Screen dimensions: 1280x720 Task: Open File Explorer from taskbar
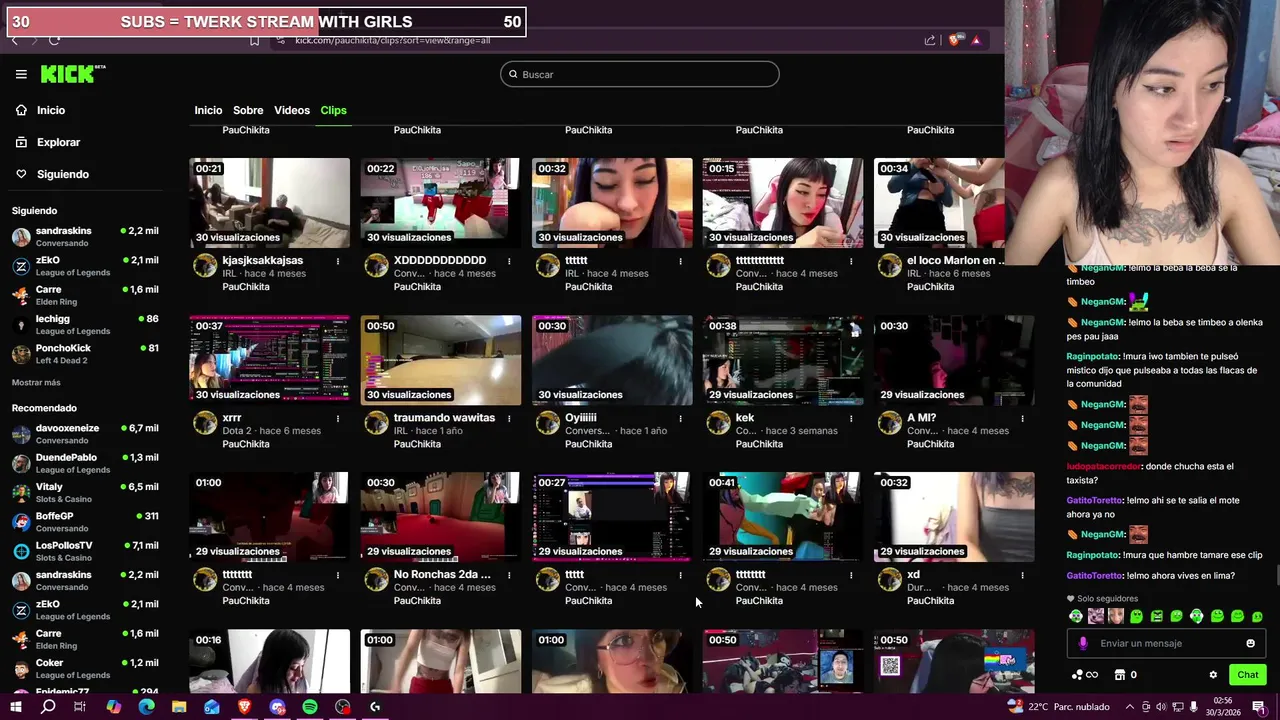pos(179,707)
